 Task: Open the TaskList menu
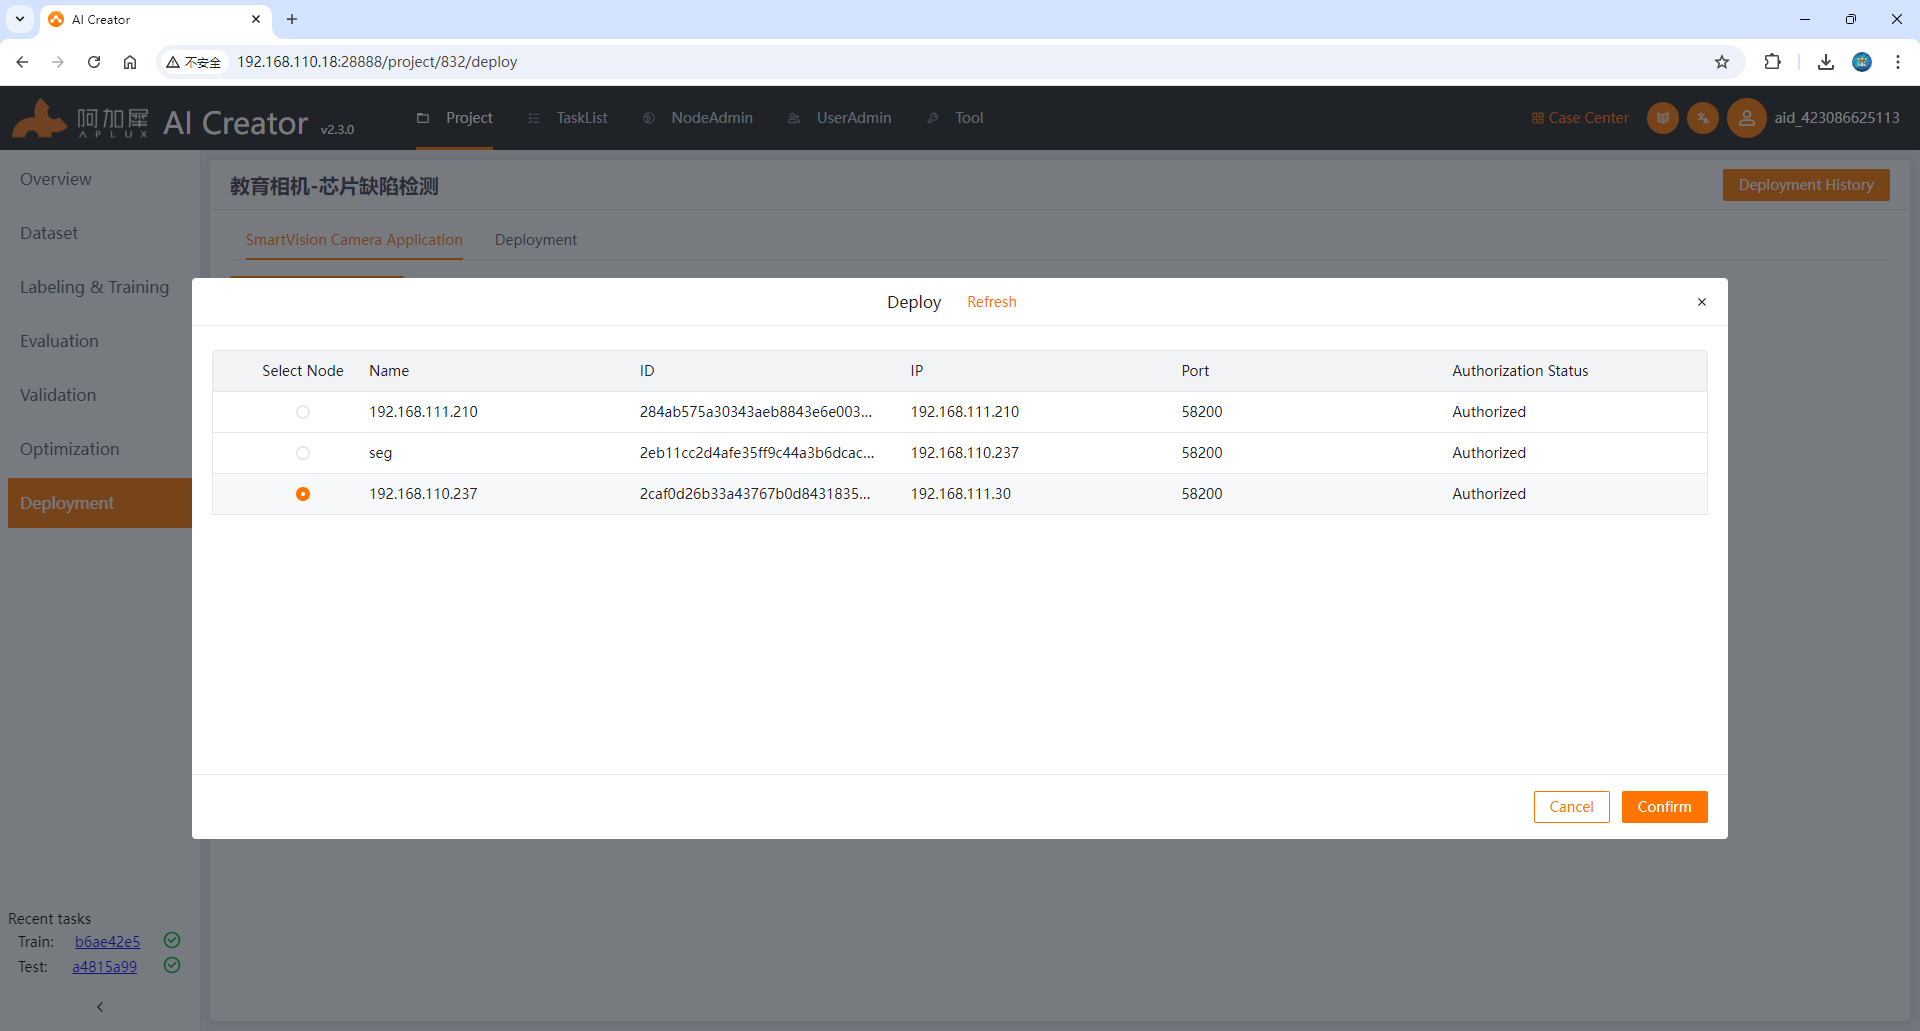click(x=568, y=118)
